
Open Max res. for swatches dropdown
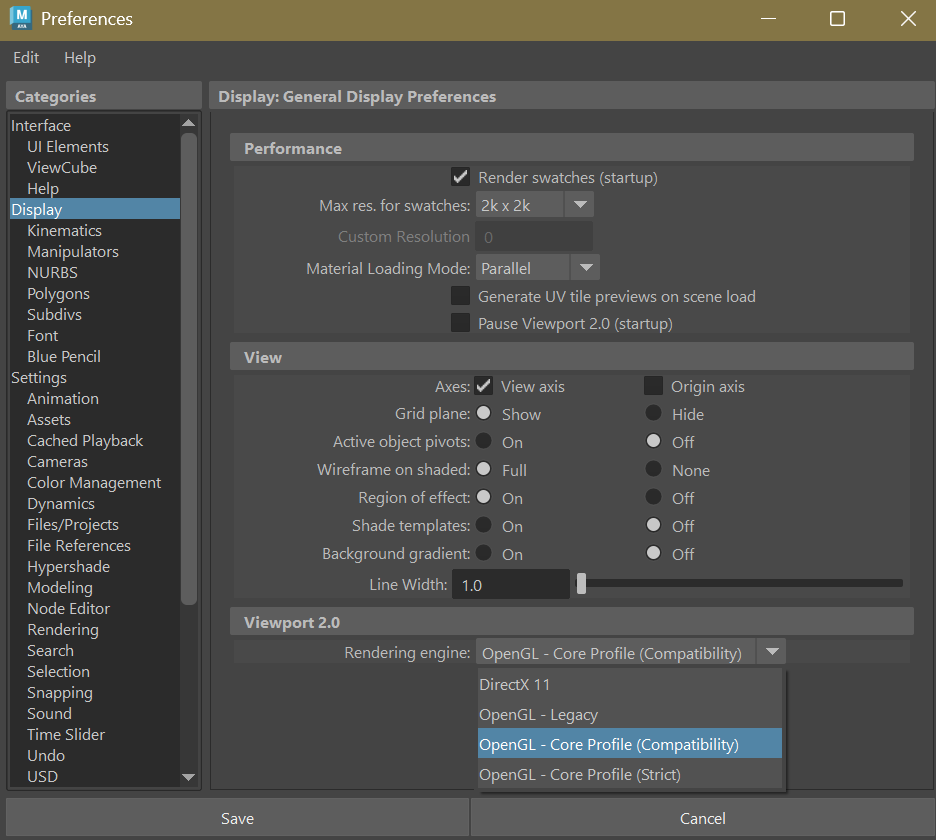coord(534,205)
